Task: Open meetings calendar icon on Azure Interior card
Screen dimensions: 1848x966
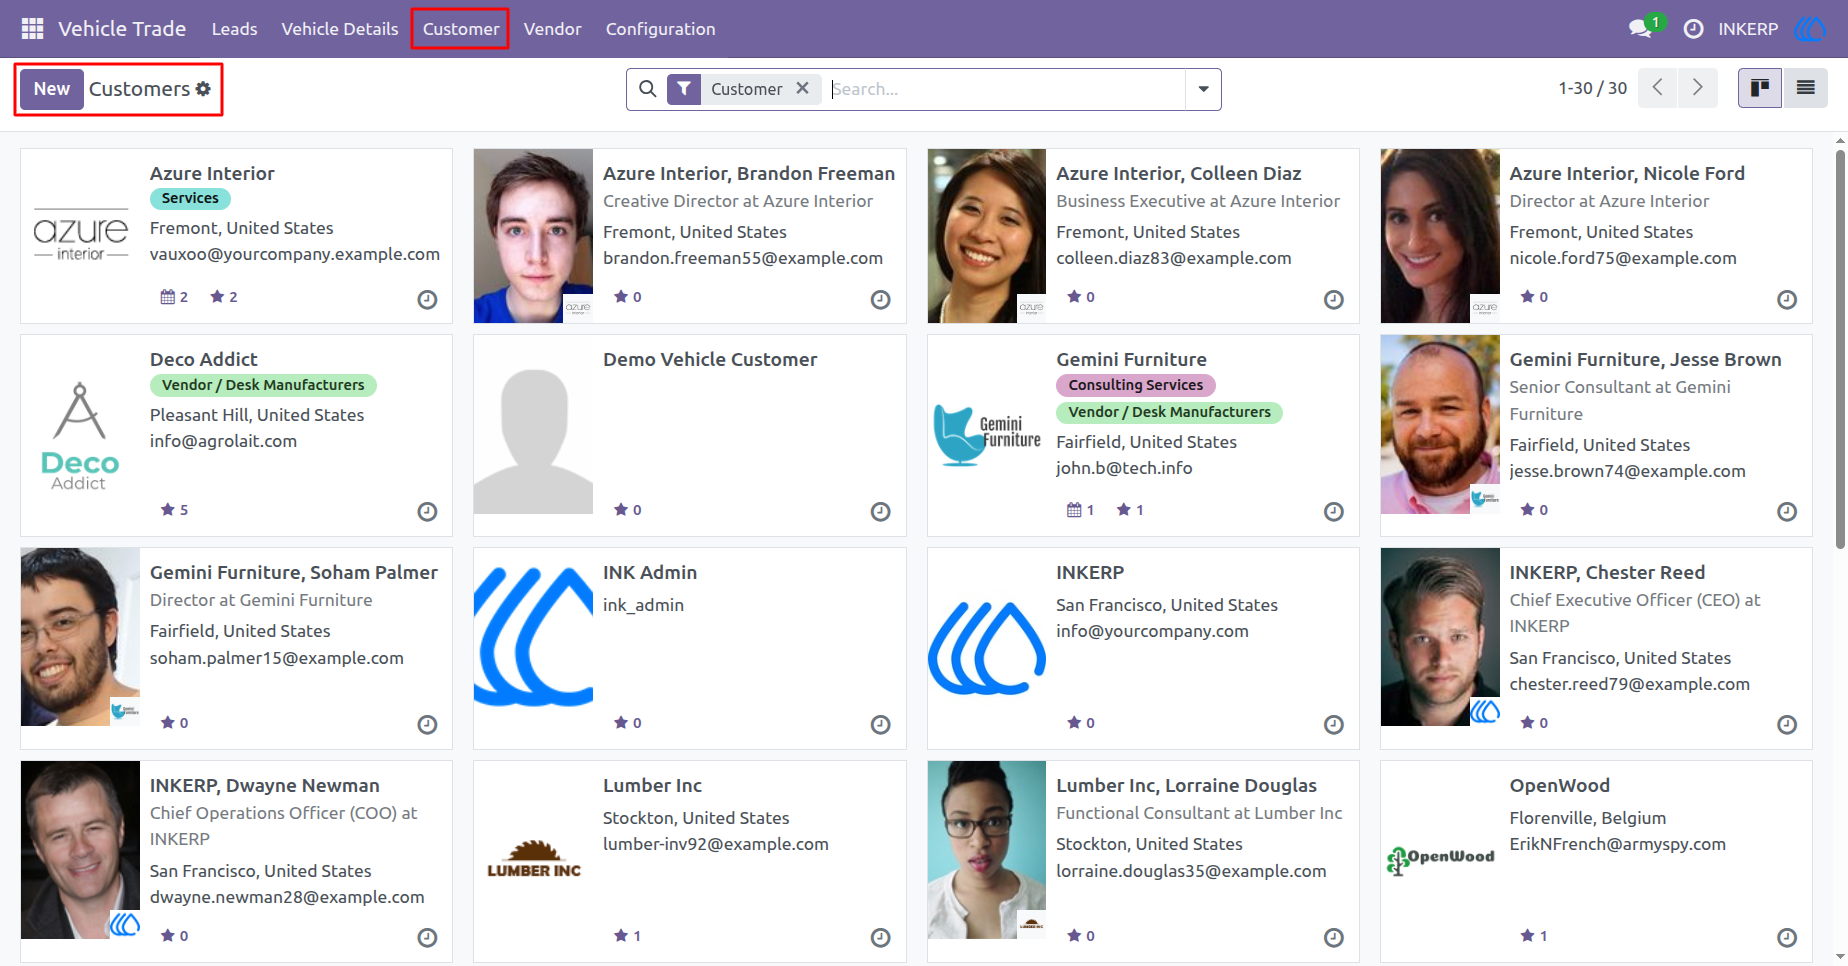Action: pos(168,297)
